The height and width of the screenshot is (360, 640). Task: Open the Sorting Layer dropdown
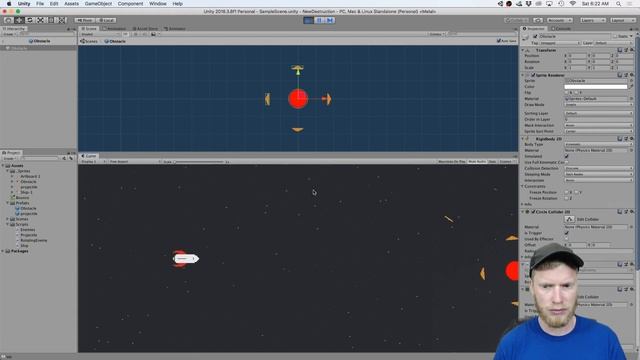(599, 113)
